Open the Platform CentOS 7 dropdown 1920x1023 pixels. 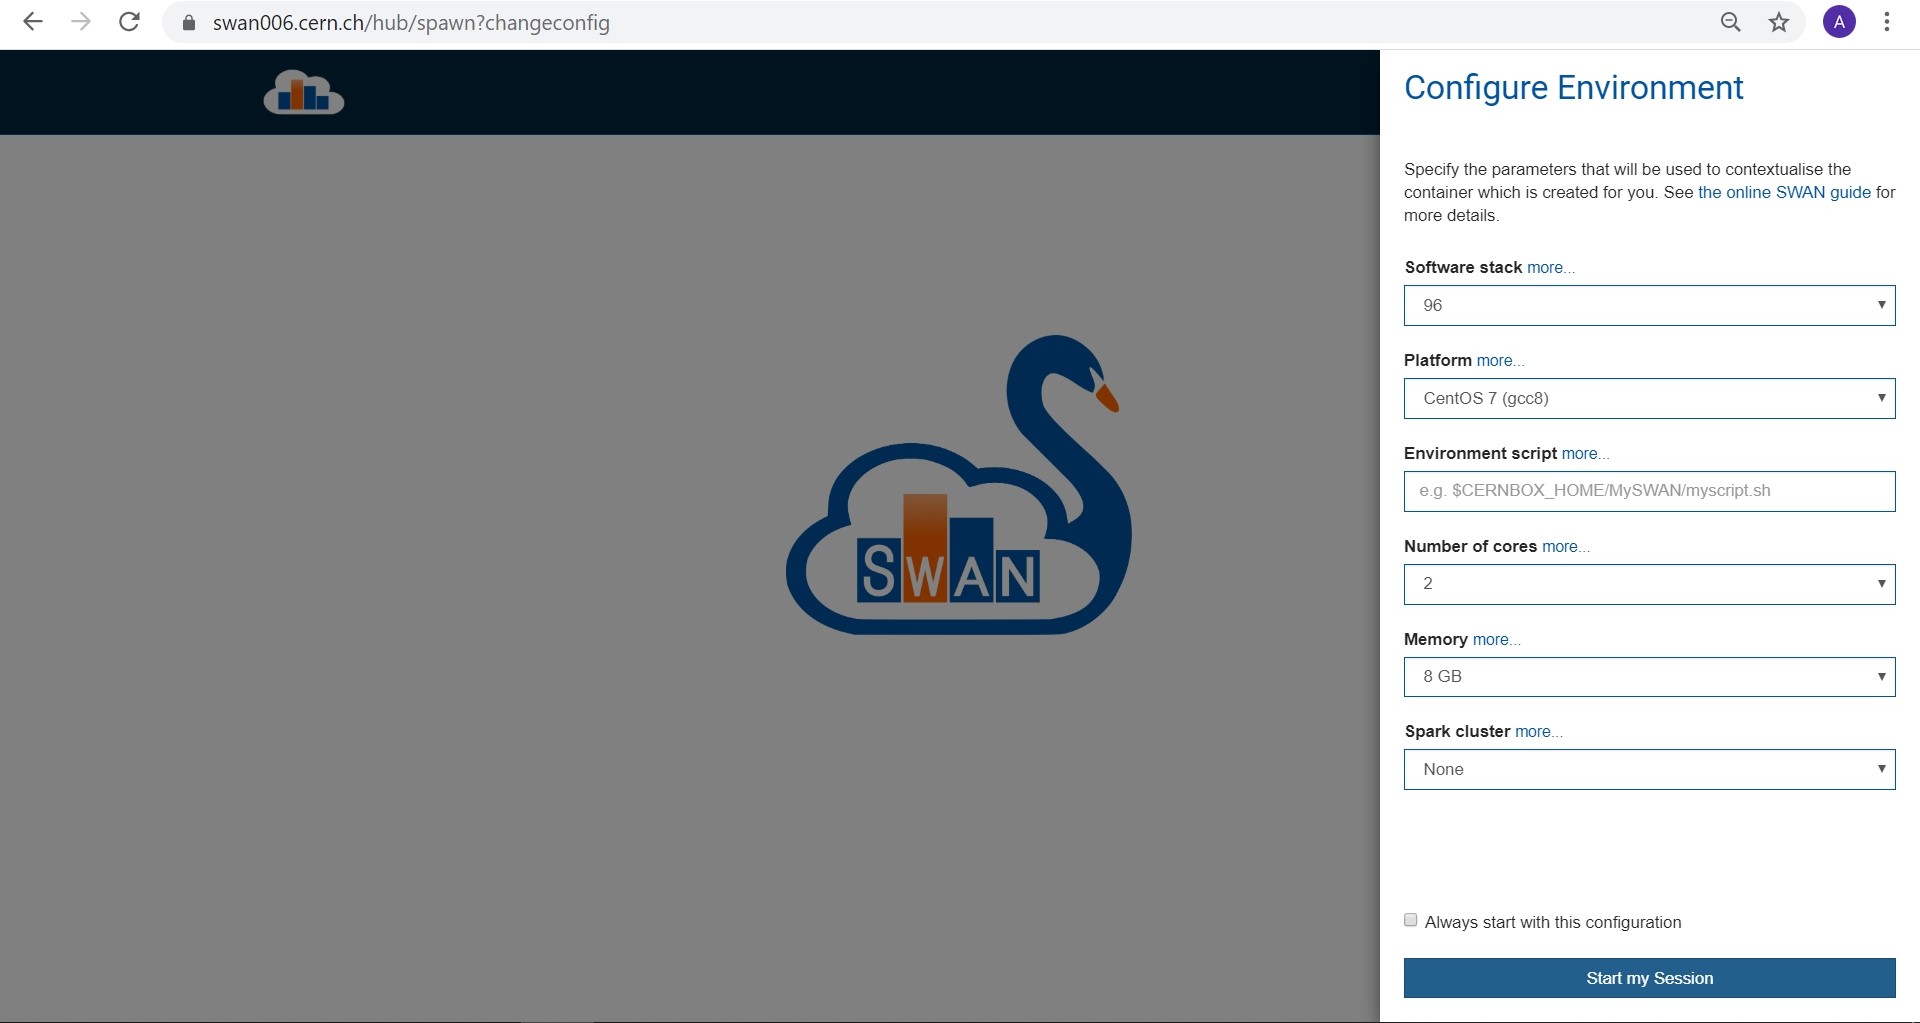tap(1649, 398)
